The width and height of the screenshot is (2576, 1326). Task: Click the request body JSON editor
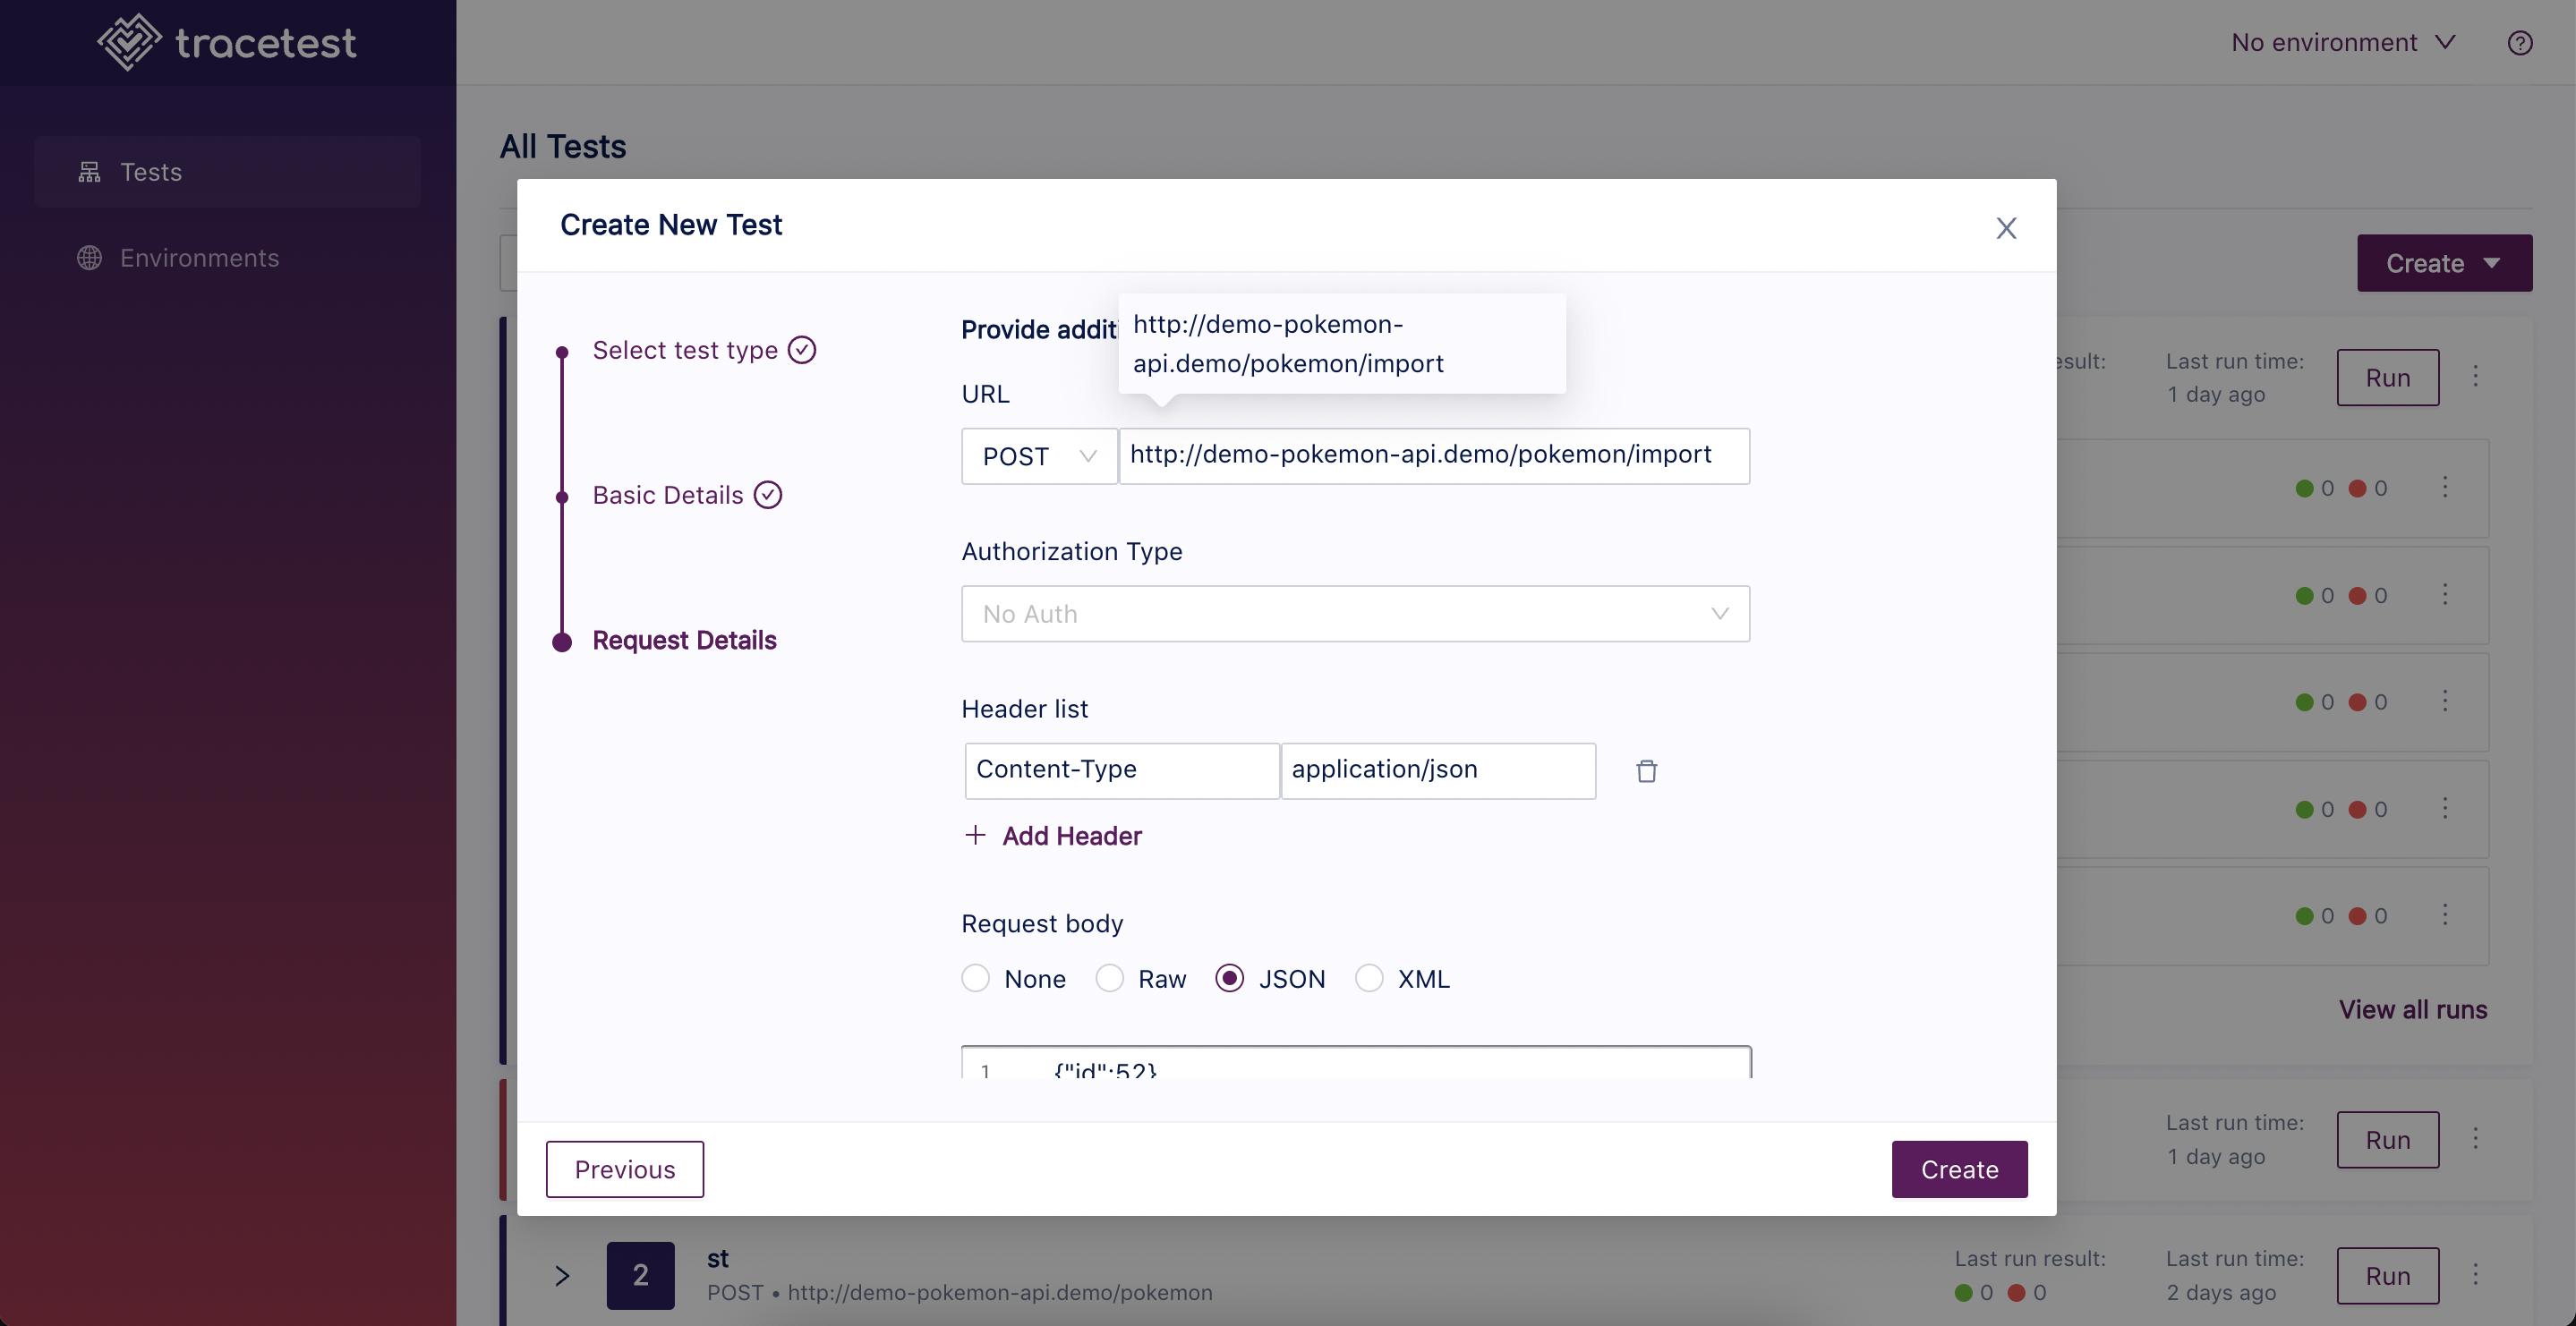[x=1355, y=1063]
